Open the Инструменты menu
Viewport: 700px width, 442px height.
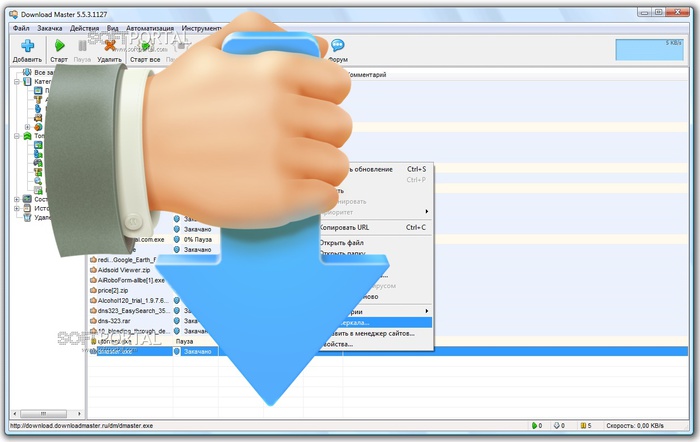point(202,28)
